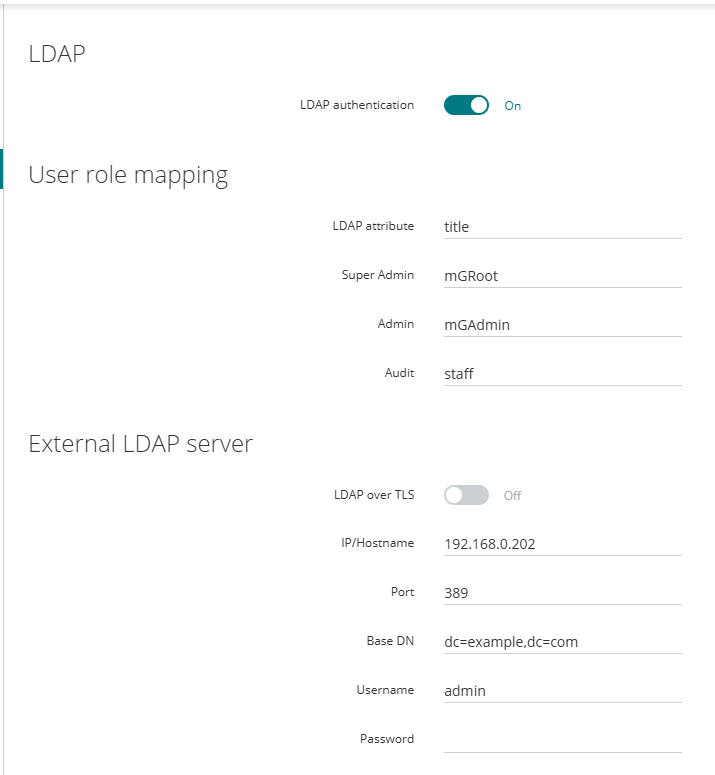Viewport: 715px width, 775px height.
Task: Click the 'Port' label
Action: [x=402, y=592]
